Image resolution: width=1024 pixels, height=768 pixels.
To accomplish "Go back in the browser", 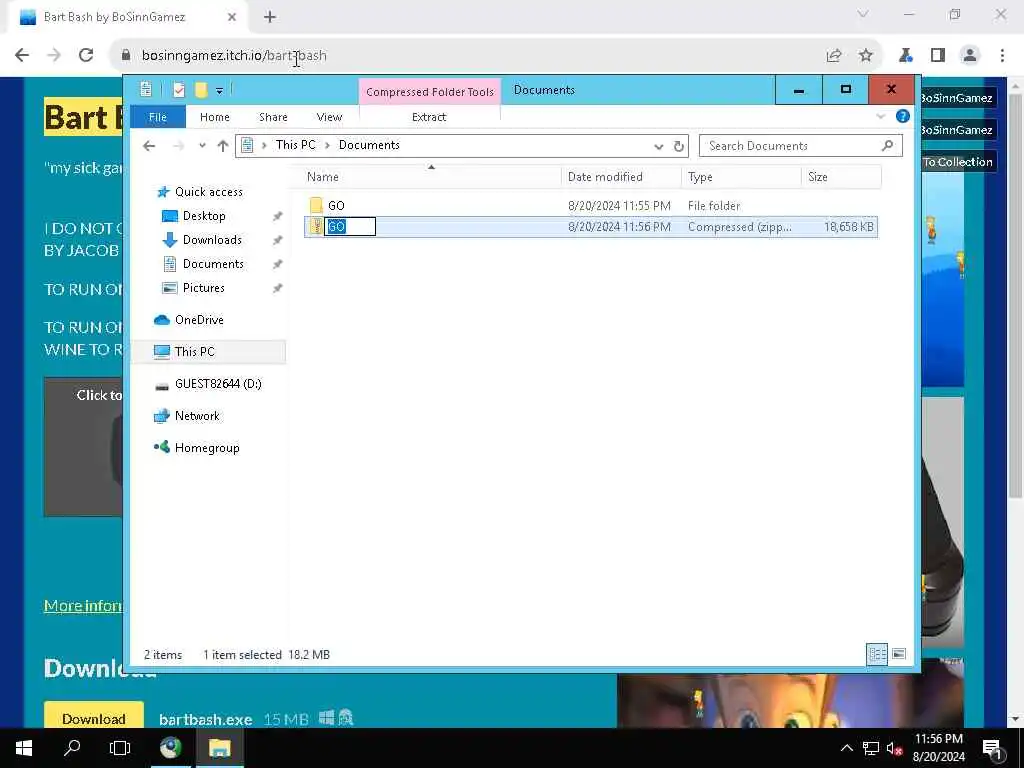I will coord(22,56).
